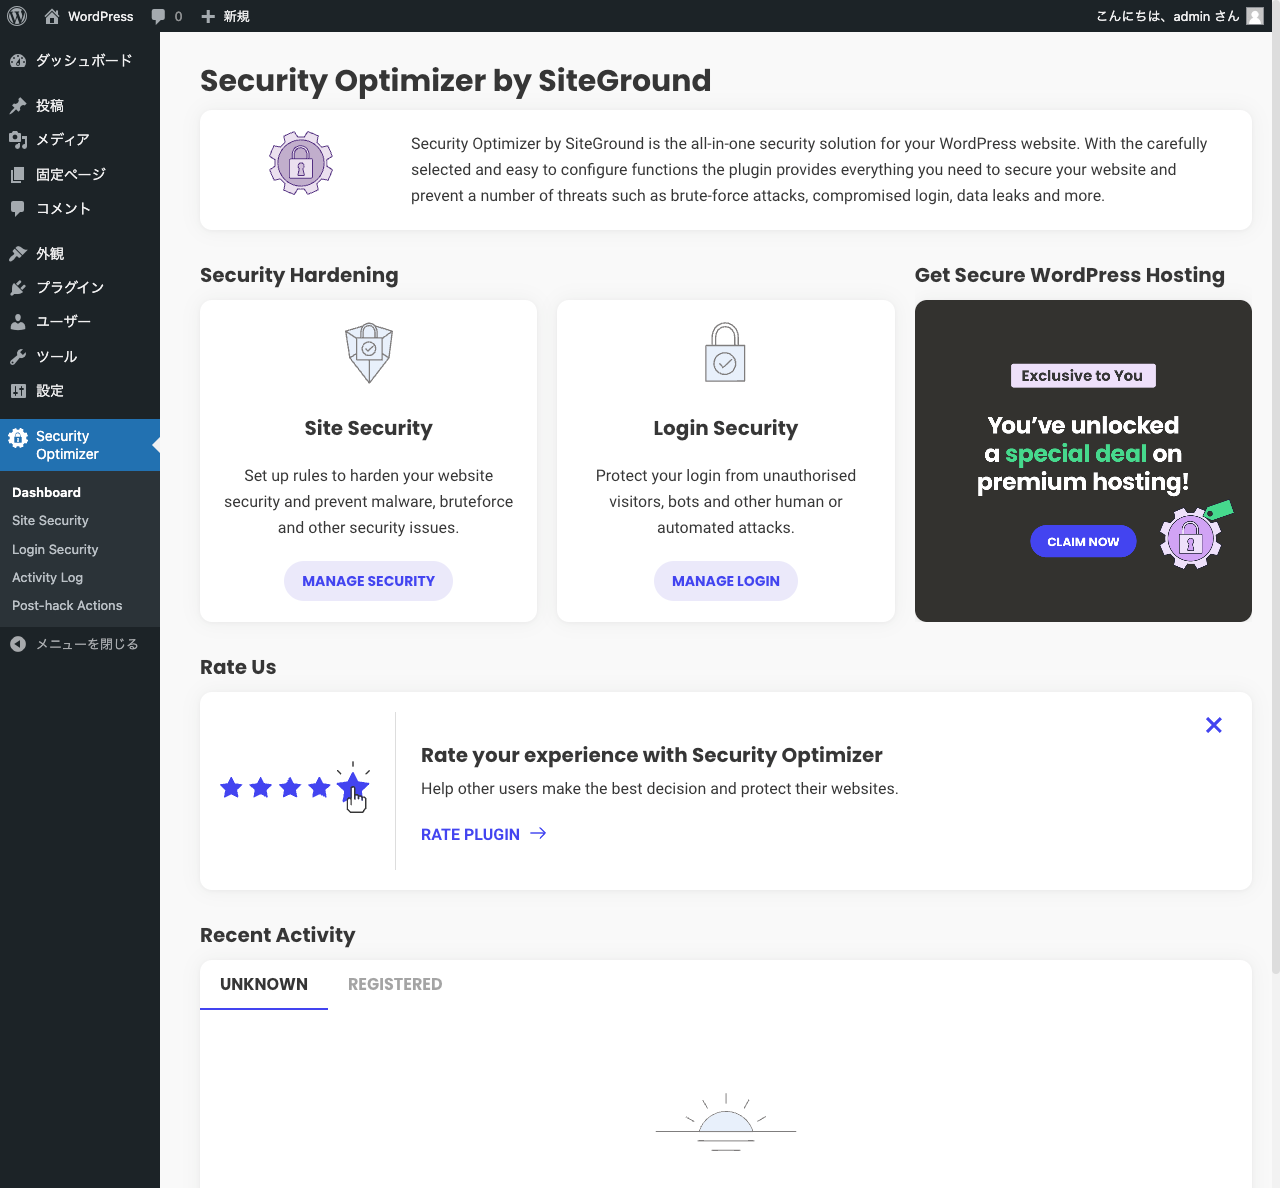
Task: Open the 設定 settings menu
Action: click(80, 390)
